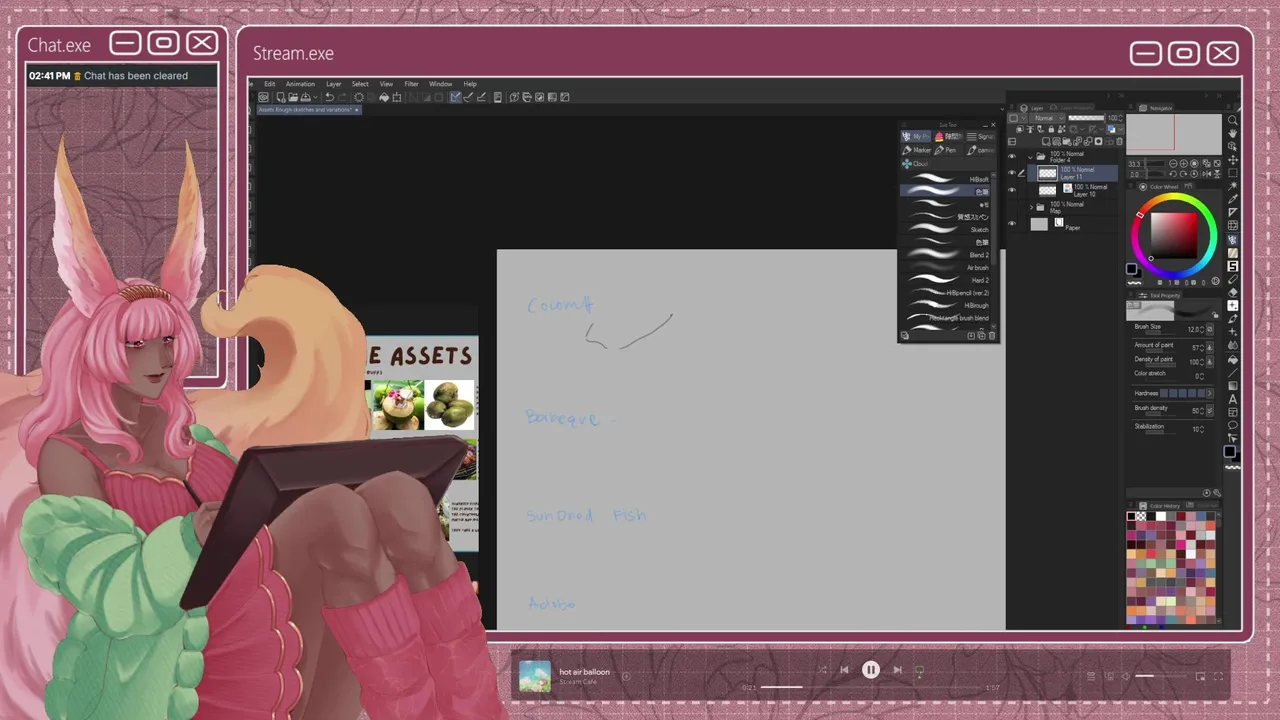Toggle the Lock layer icon in Layer panel
The image size is (1280, 720).
[x=1051, y=129]
